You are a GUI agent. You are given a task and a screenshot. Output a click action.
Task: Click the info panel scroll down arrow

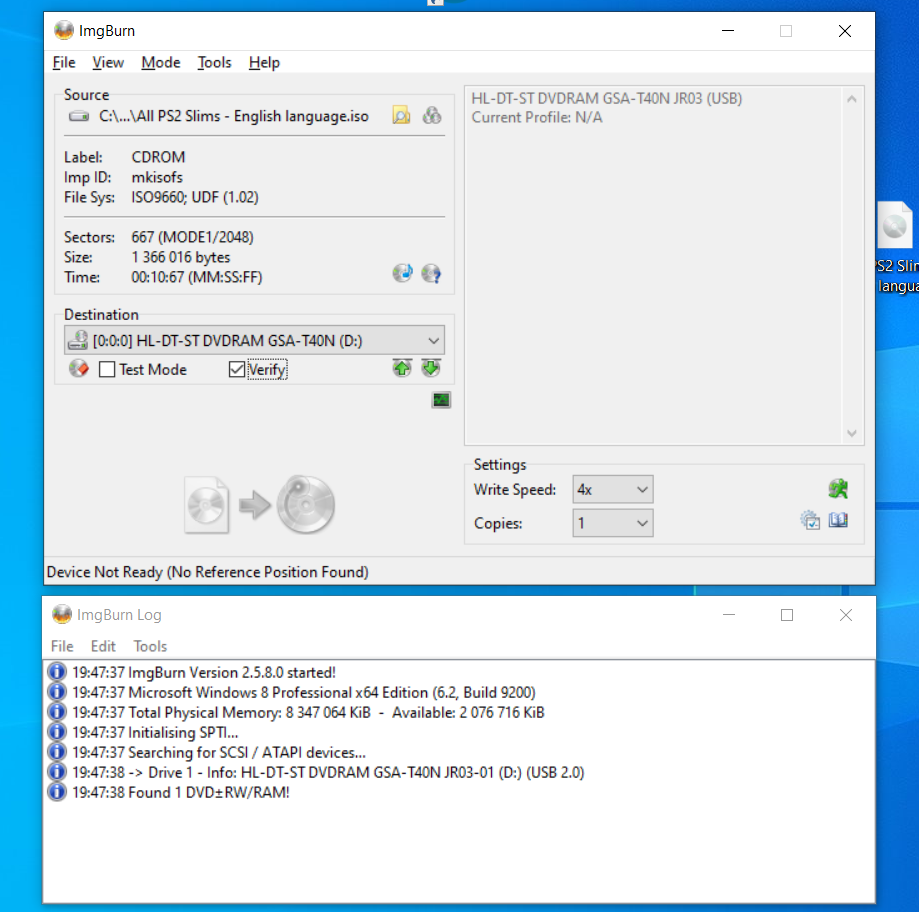click(x=852, y=433)
